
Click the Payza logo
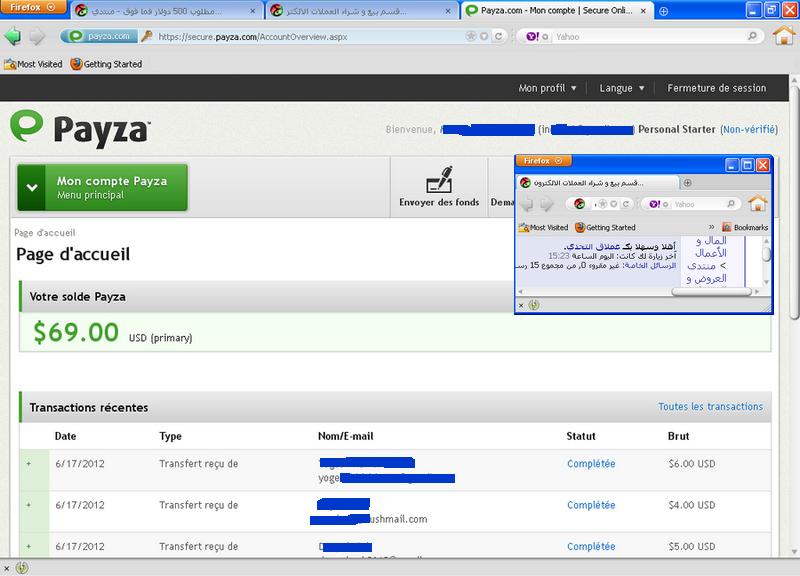pos(80,128)
